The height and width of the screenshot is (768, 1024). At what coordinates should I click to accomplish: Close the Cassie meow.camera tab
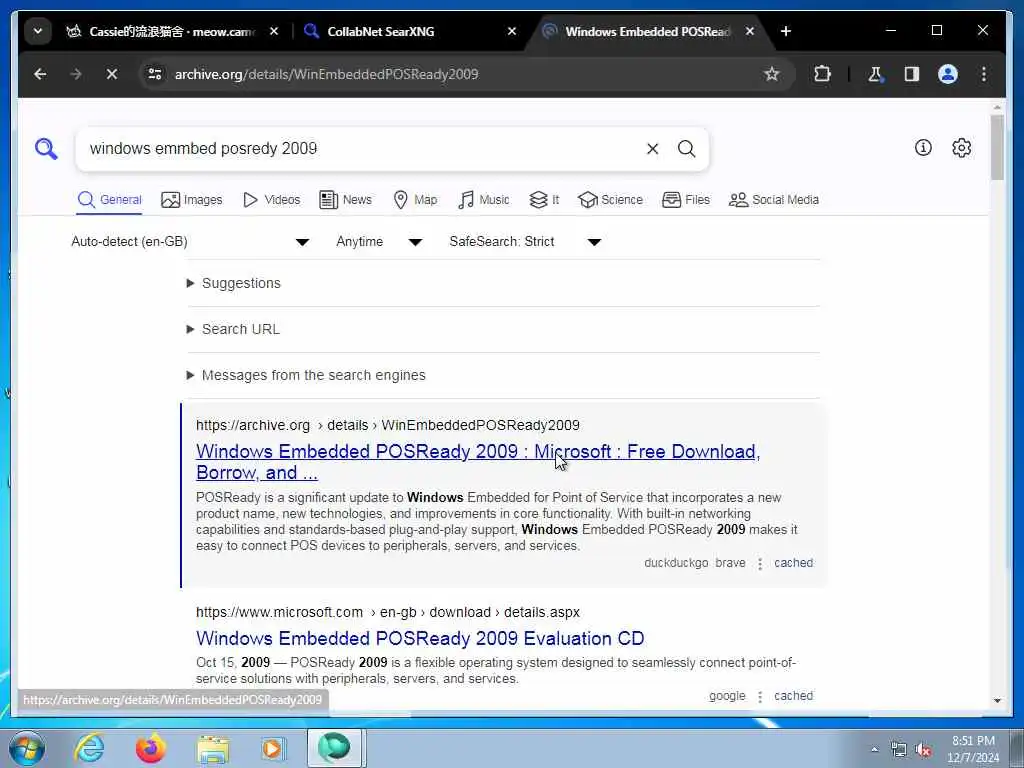click(274, 31)
